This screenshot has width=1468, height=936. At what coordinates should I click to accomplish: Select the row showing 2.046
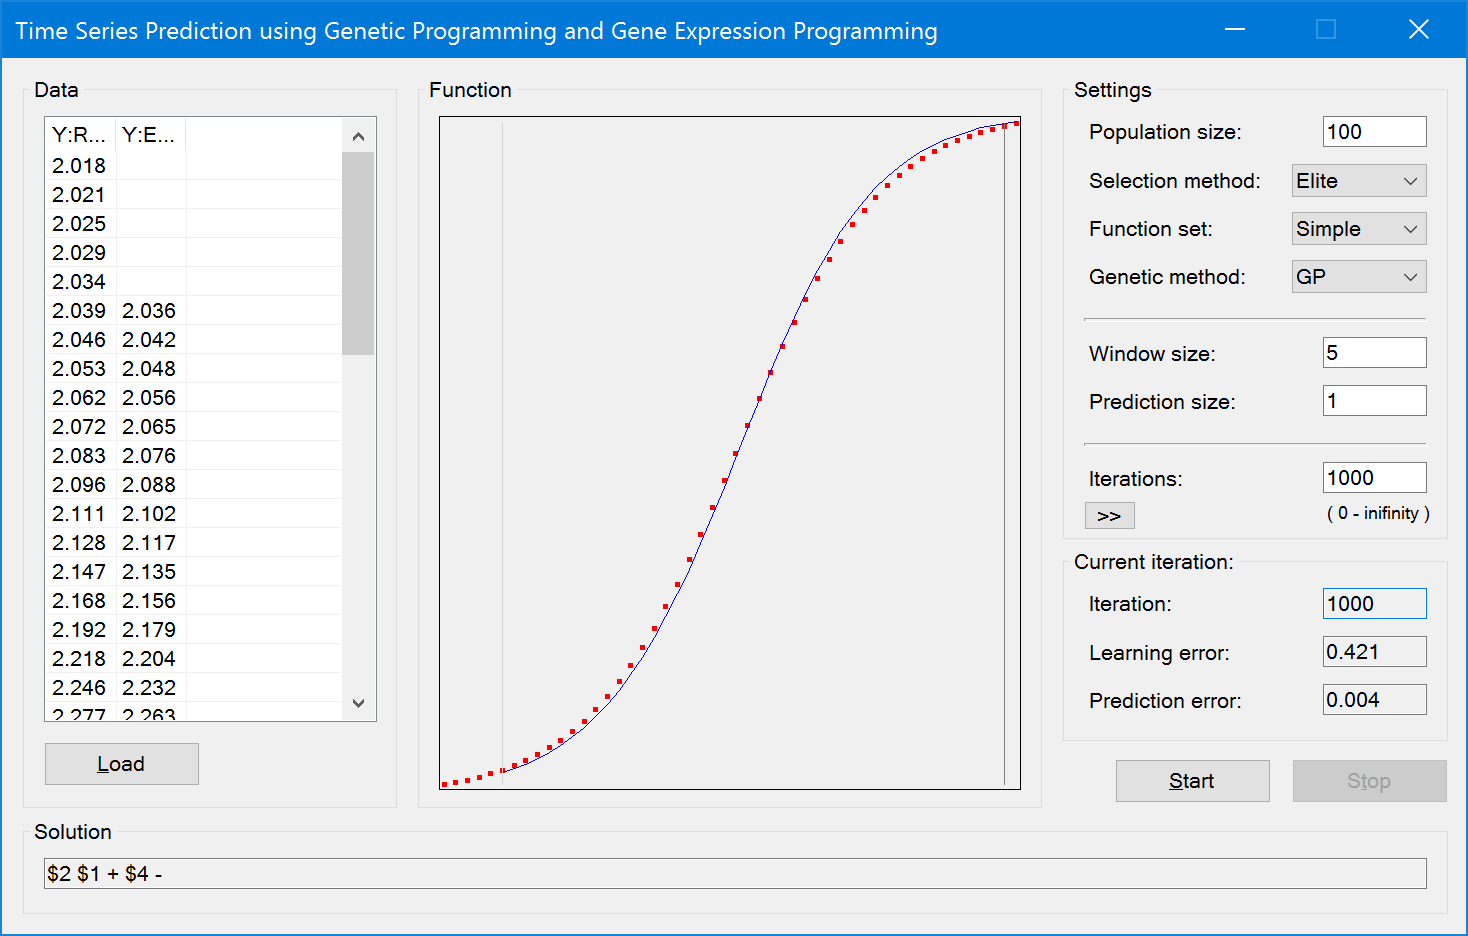[193, 340]
